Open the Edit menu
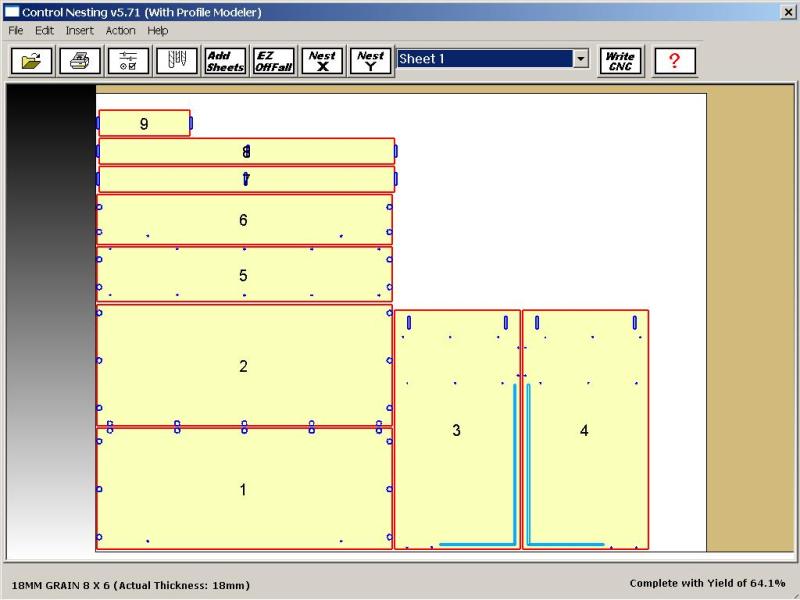800x600 pixels. point(44,31)
